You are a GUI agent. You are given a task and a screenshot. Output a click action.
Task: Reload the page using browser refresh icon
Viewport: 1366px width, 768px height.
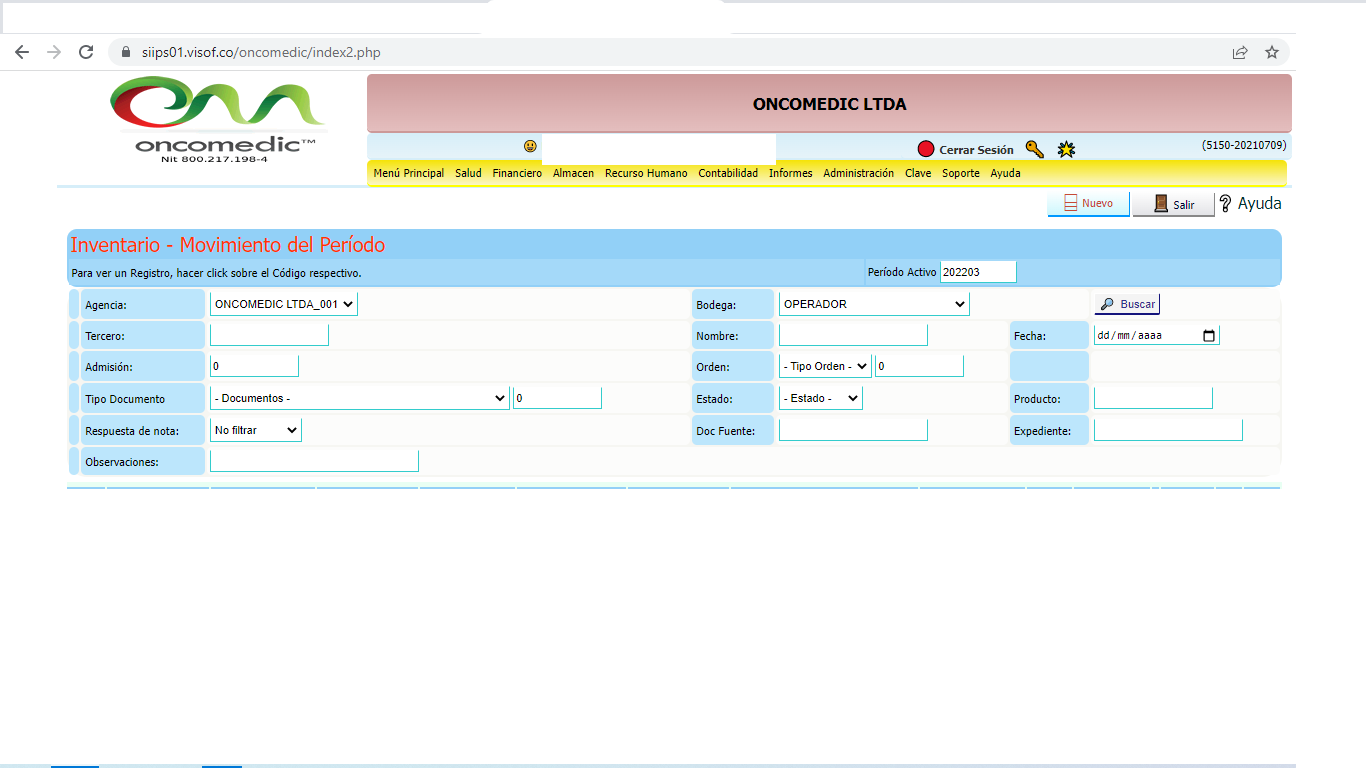[x=86, y=52]
